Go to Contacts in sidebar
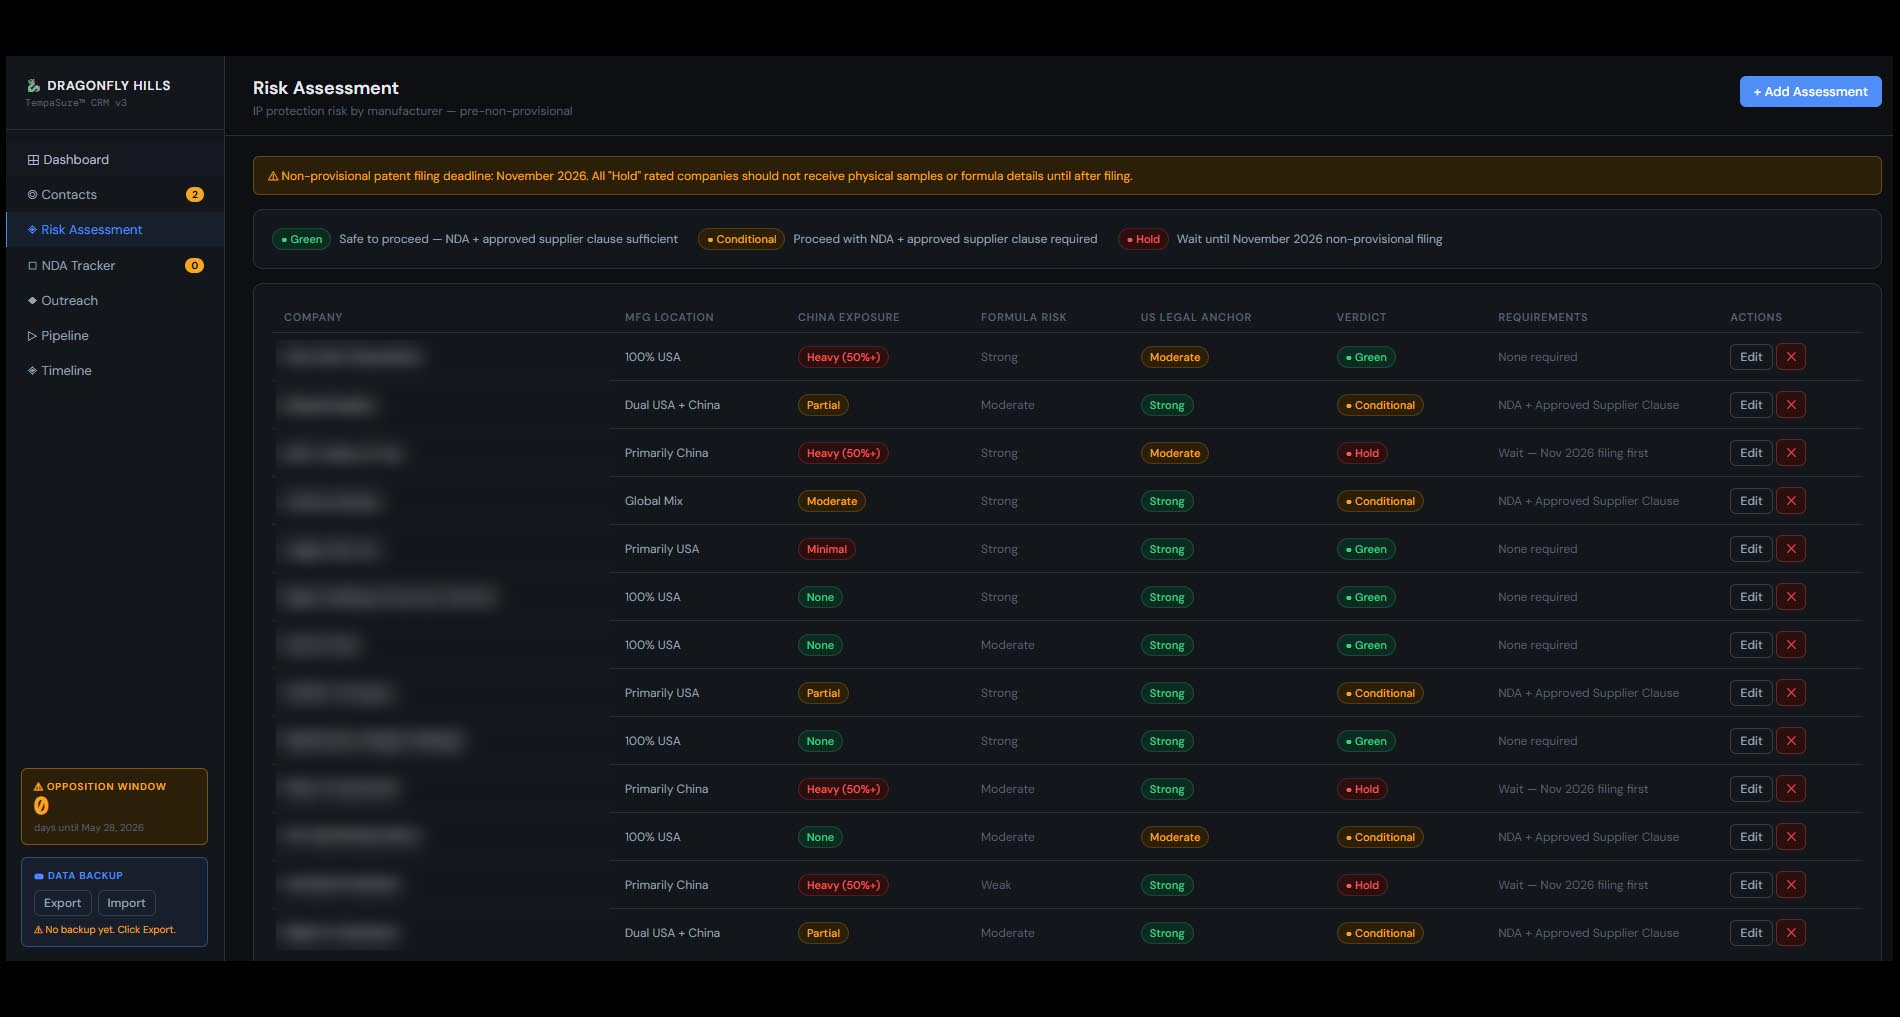This screenshot has height=1017, width=1900. tap(115, 195)
